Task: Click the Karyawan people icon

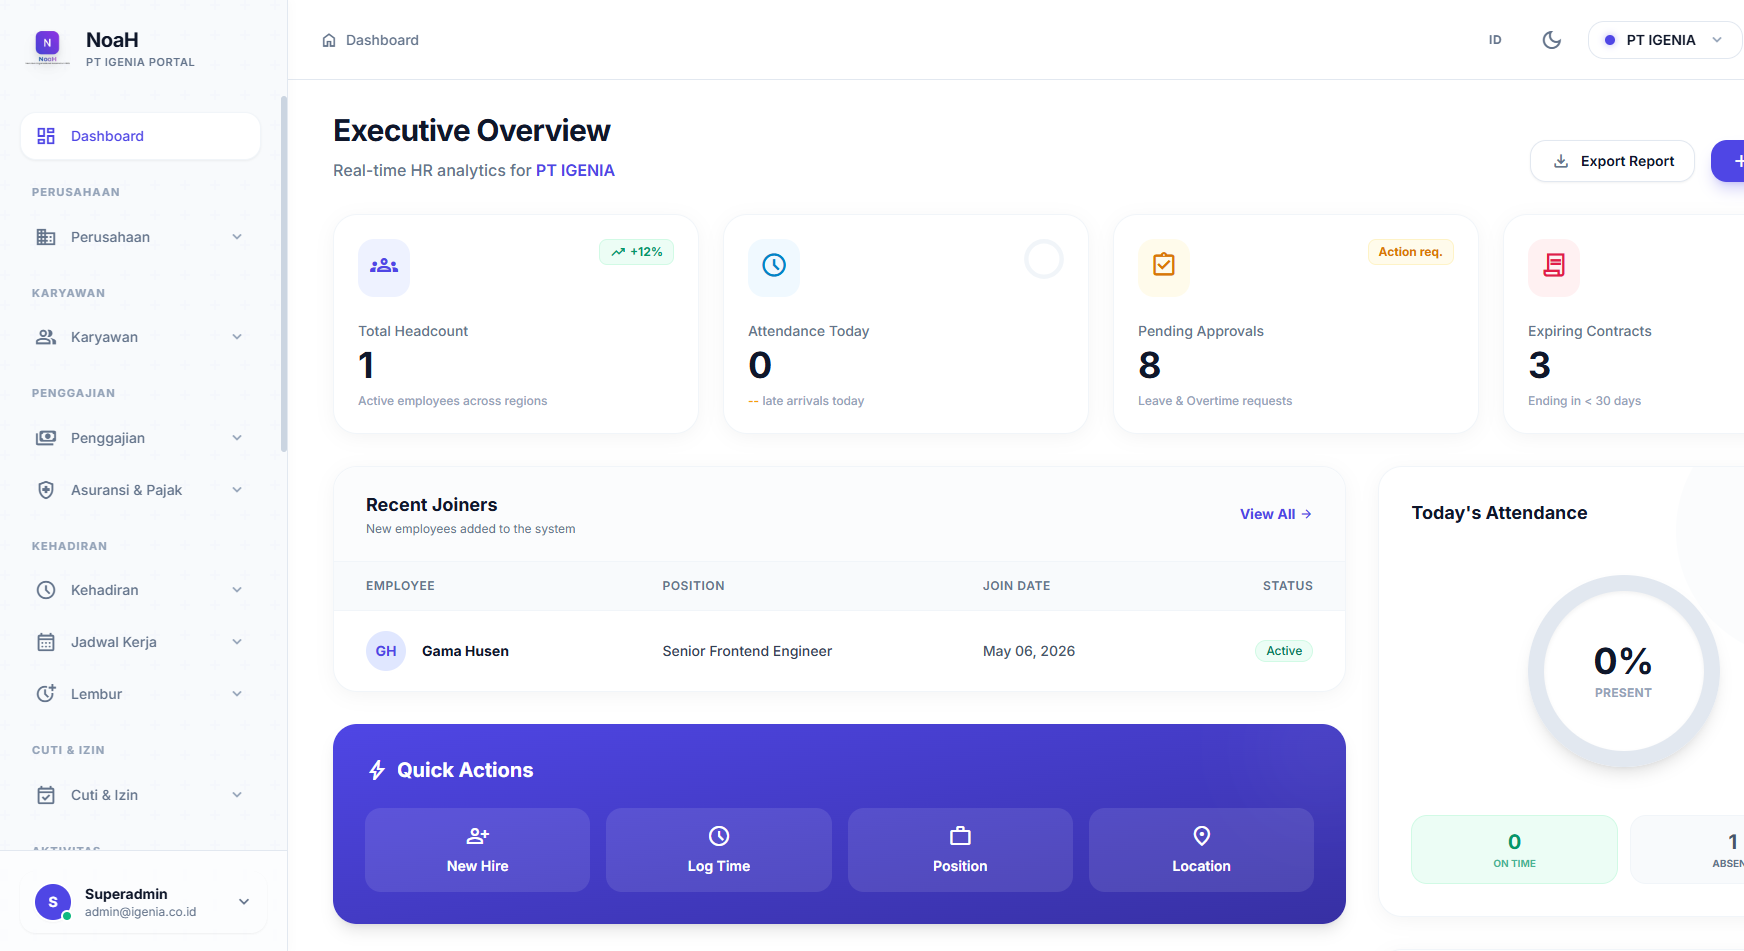Action: tap(46, 337)
